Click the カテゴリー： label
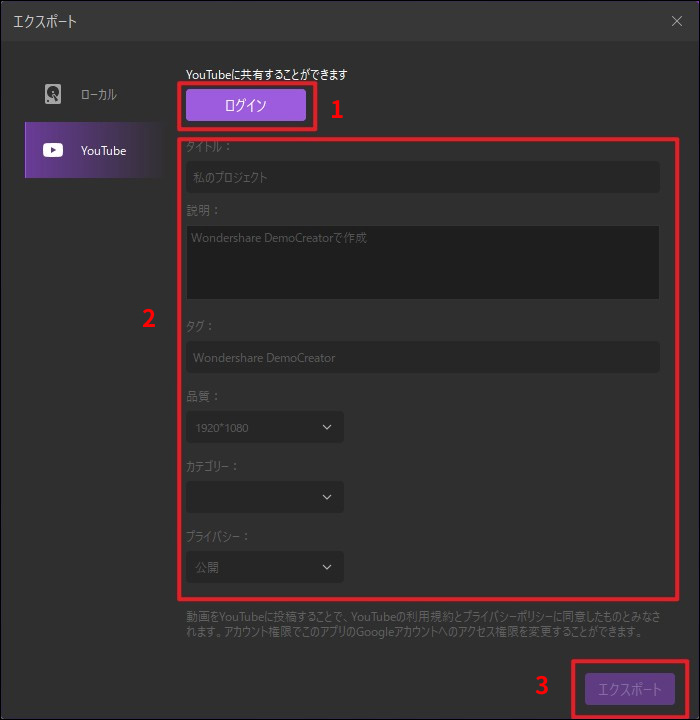This screenshot has height=720, width=700. tap(212, 466)
